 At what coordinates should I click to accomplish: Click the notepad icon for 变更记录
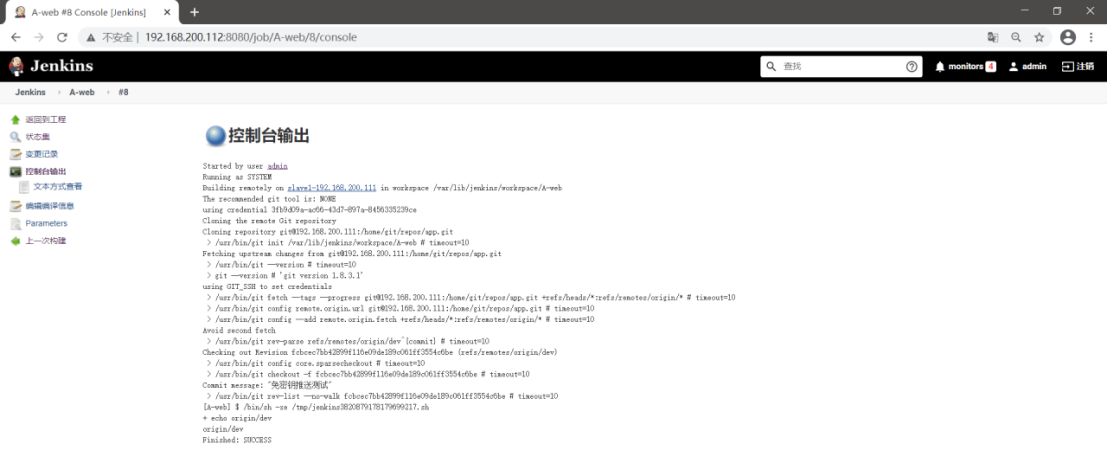coord(16,154)
